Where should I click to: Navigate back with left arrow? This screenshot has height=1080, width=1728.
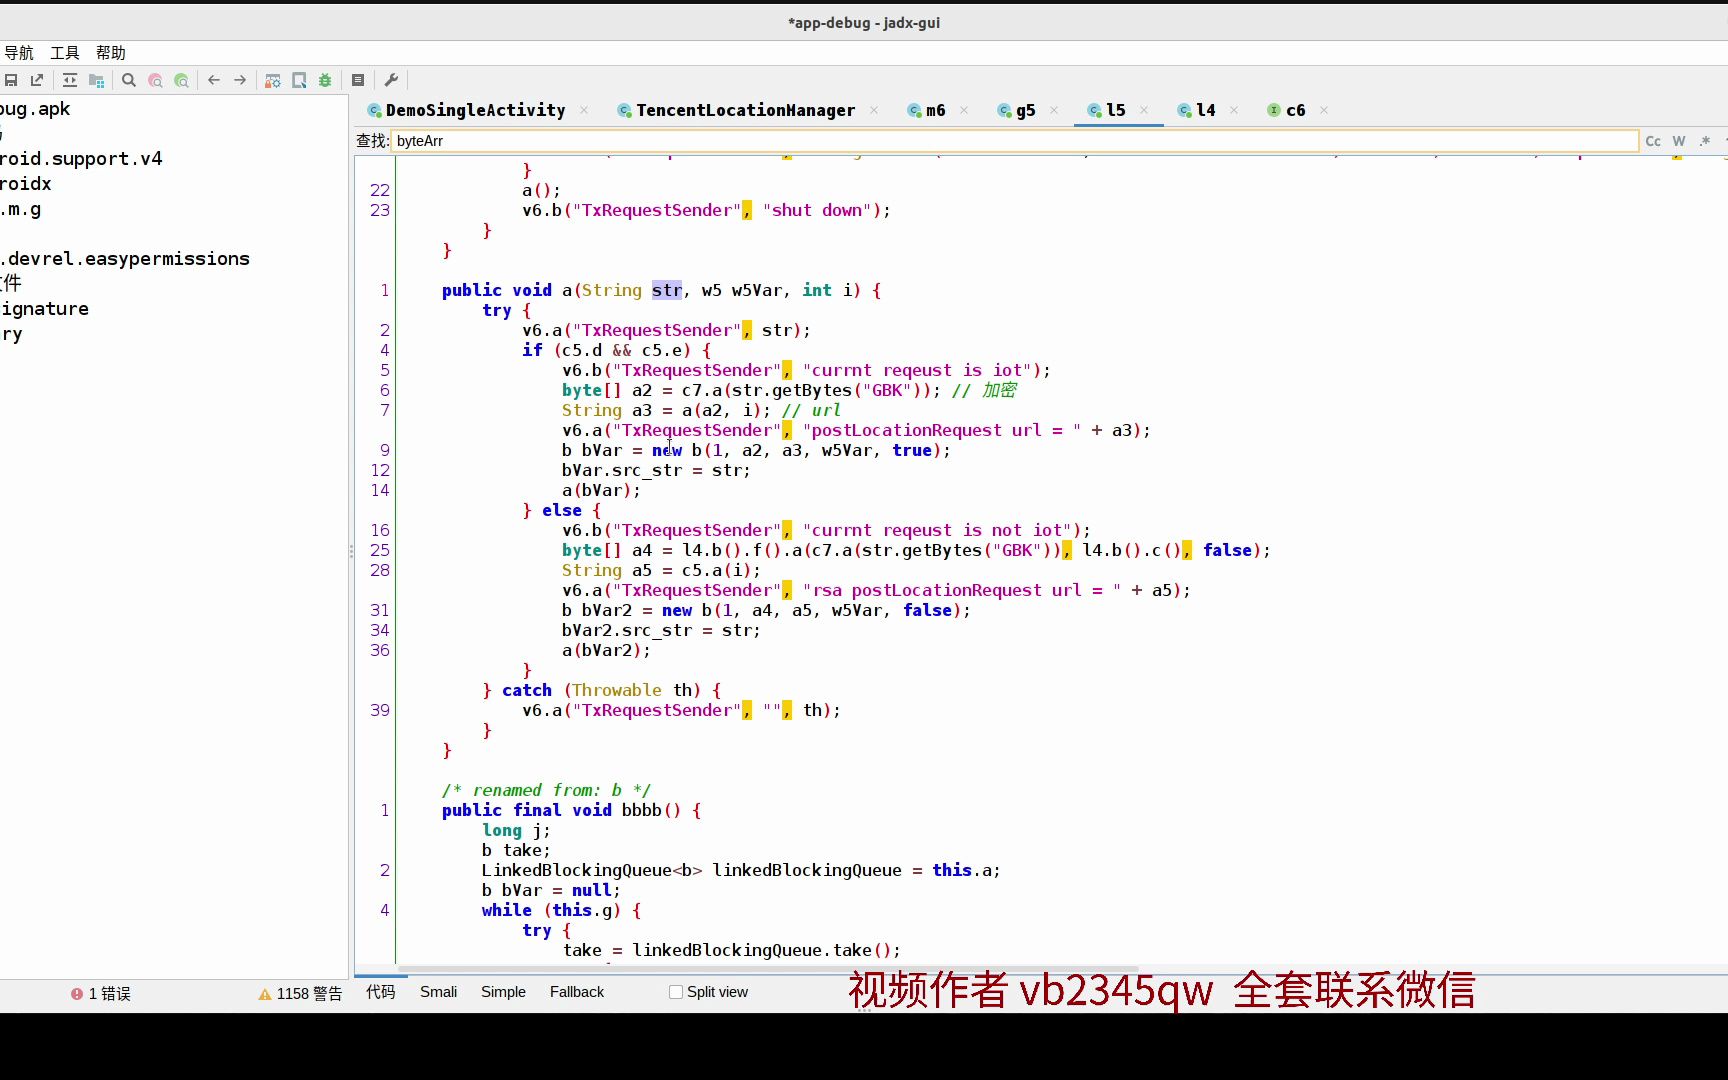[214, 80]
